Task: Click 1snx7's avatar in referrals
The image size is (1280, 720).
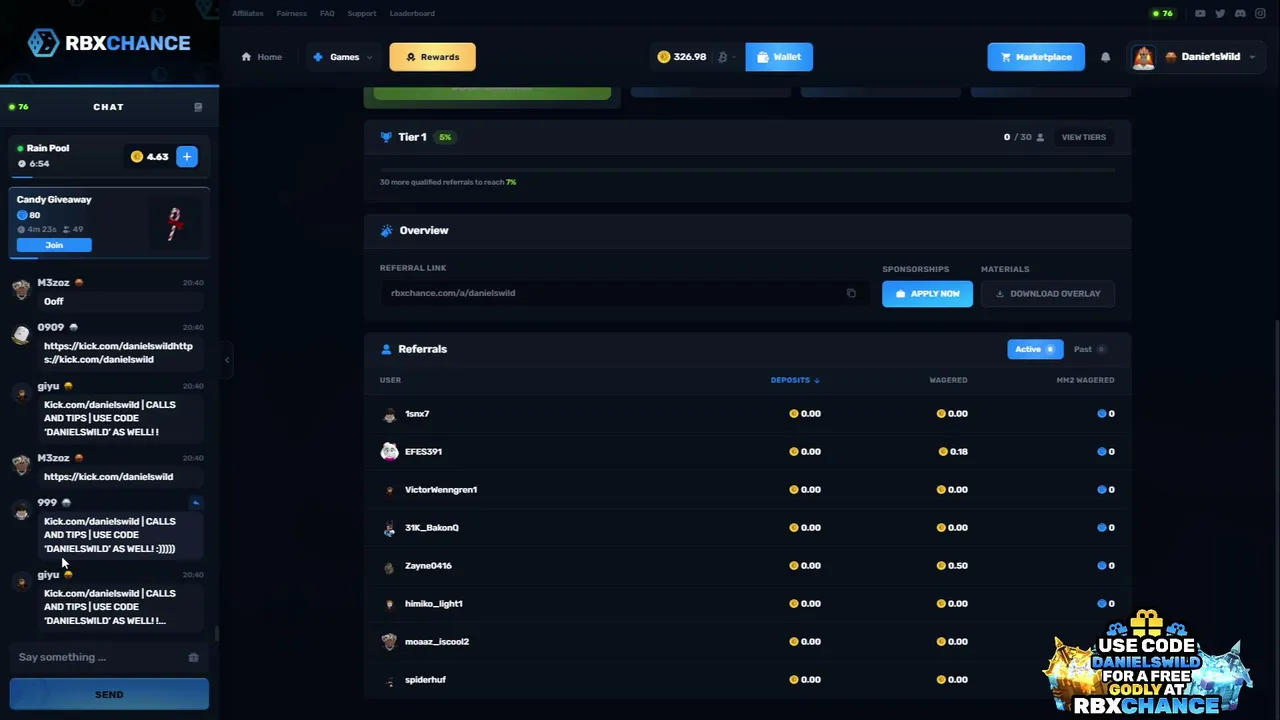Action: point(390,414)
